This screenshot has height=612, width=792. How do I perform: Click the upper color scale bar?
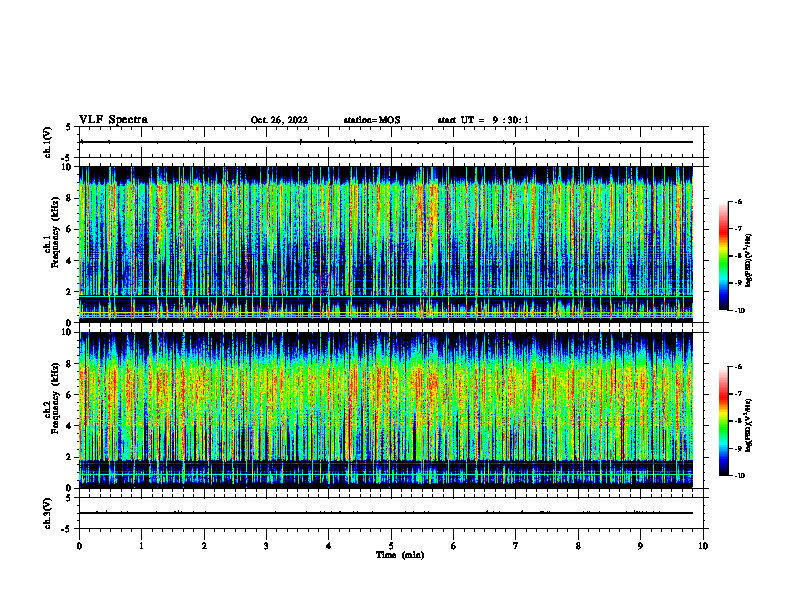(x=724, y=256)
